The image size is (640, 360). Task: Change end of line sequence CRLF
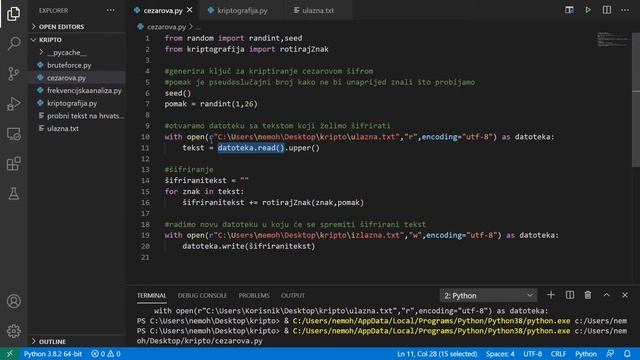pos(558,354)
